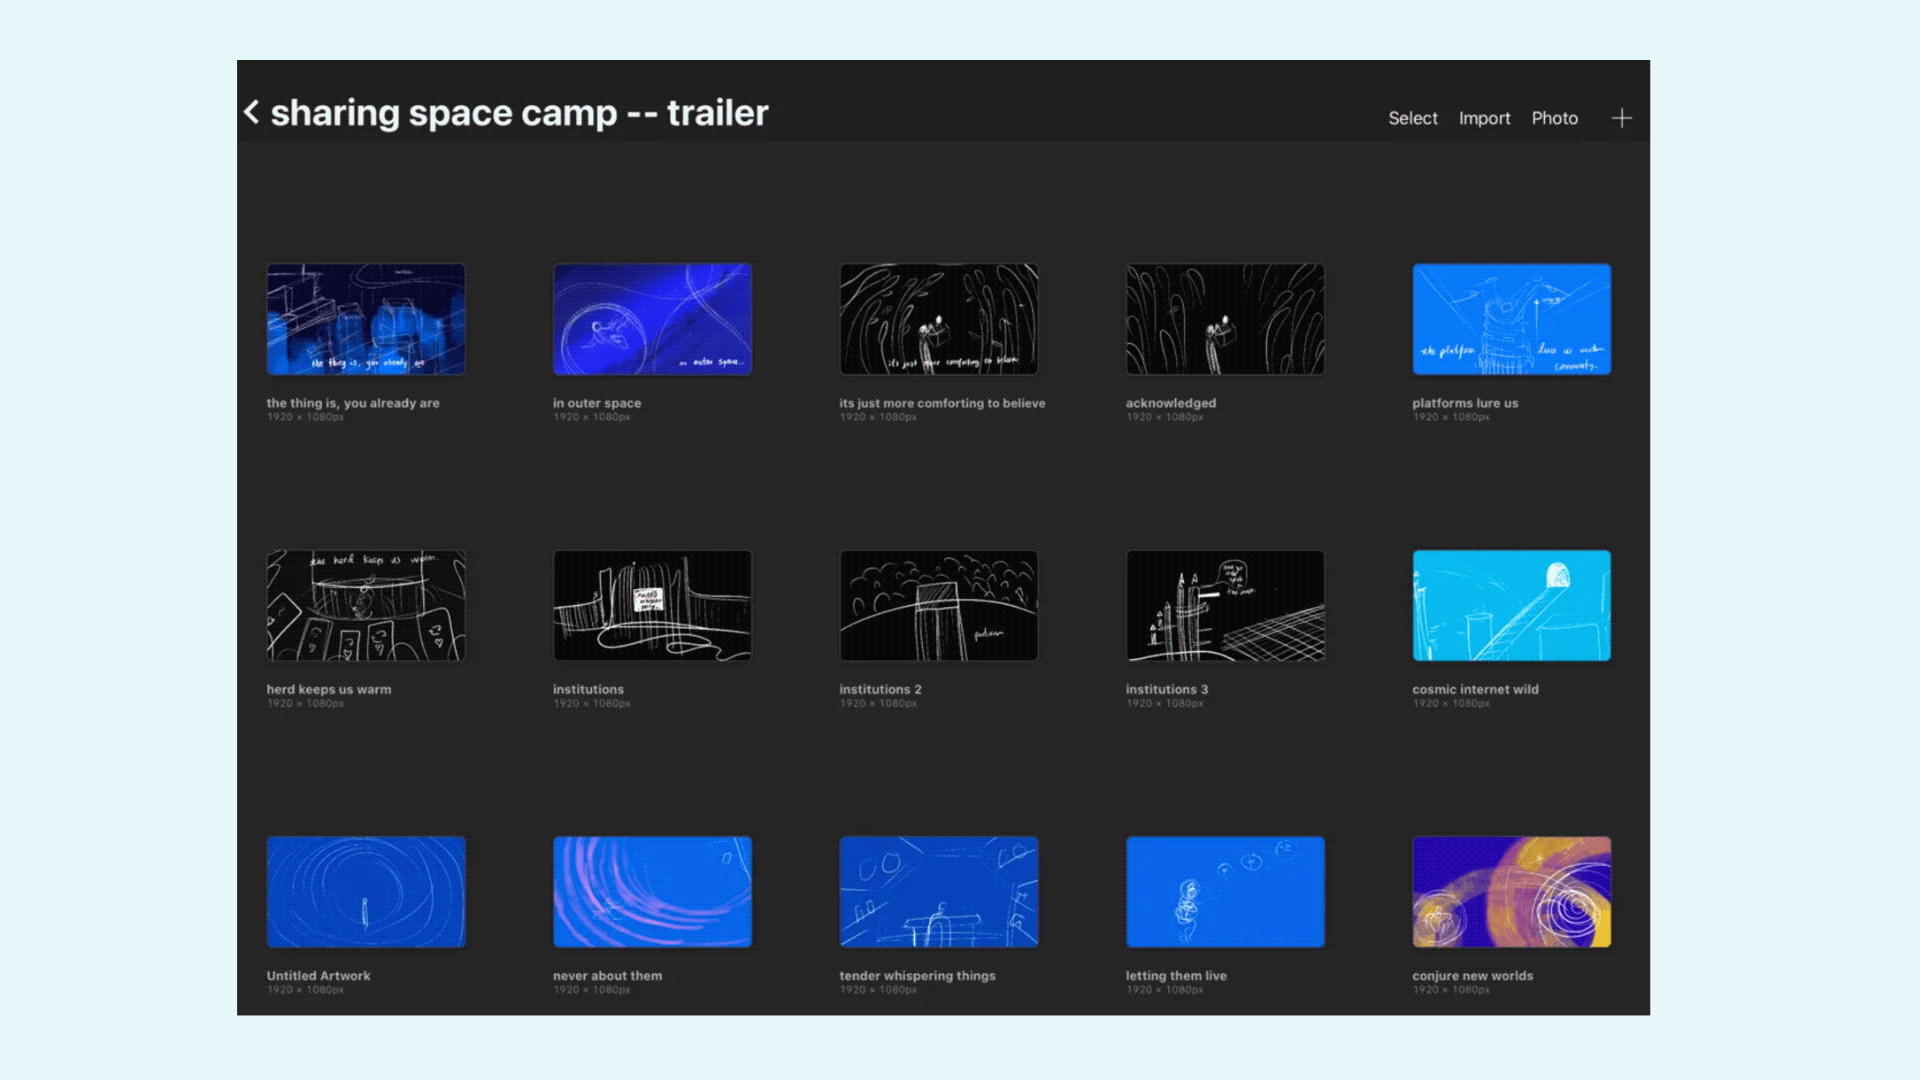Open the 'in outer space' artwork thumbnail
Screen dimensions: 1920x1080
(x=652, y=319)
